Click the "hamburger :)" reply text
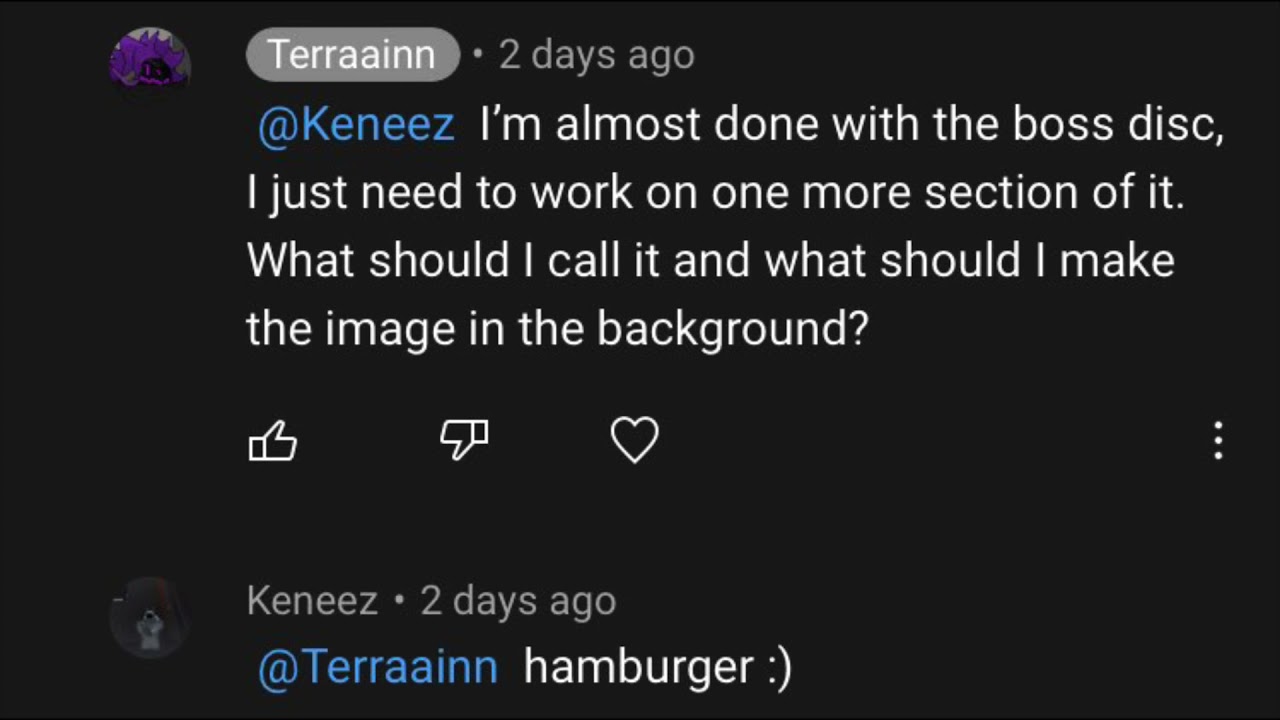 pyautogui.click(x=657, y=667)
